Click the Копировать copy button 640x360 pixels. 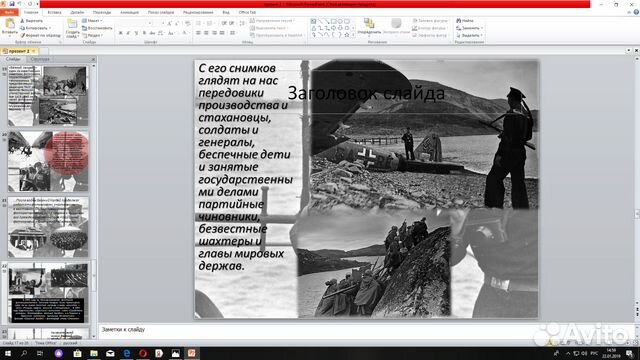coord(35,28)
